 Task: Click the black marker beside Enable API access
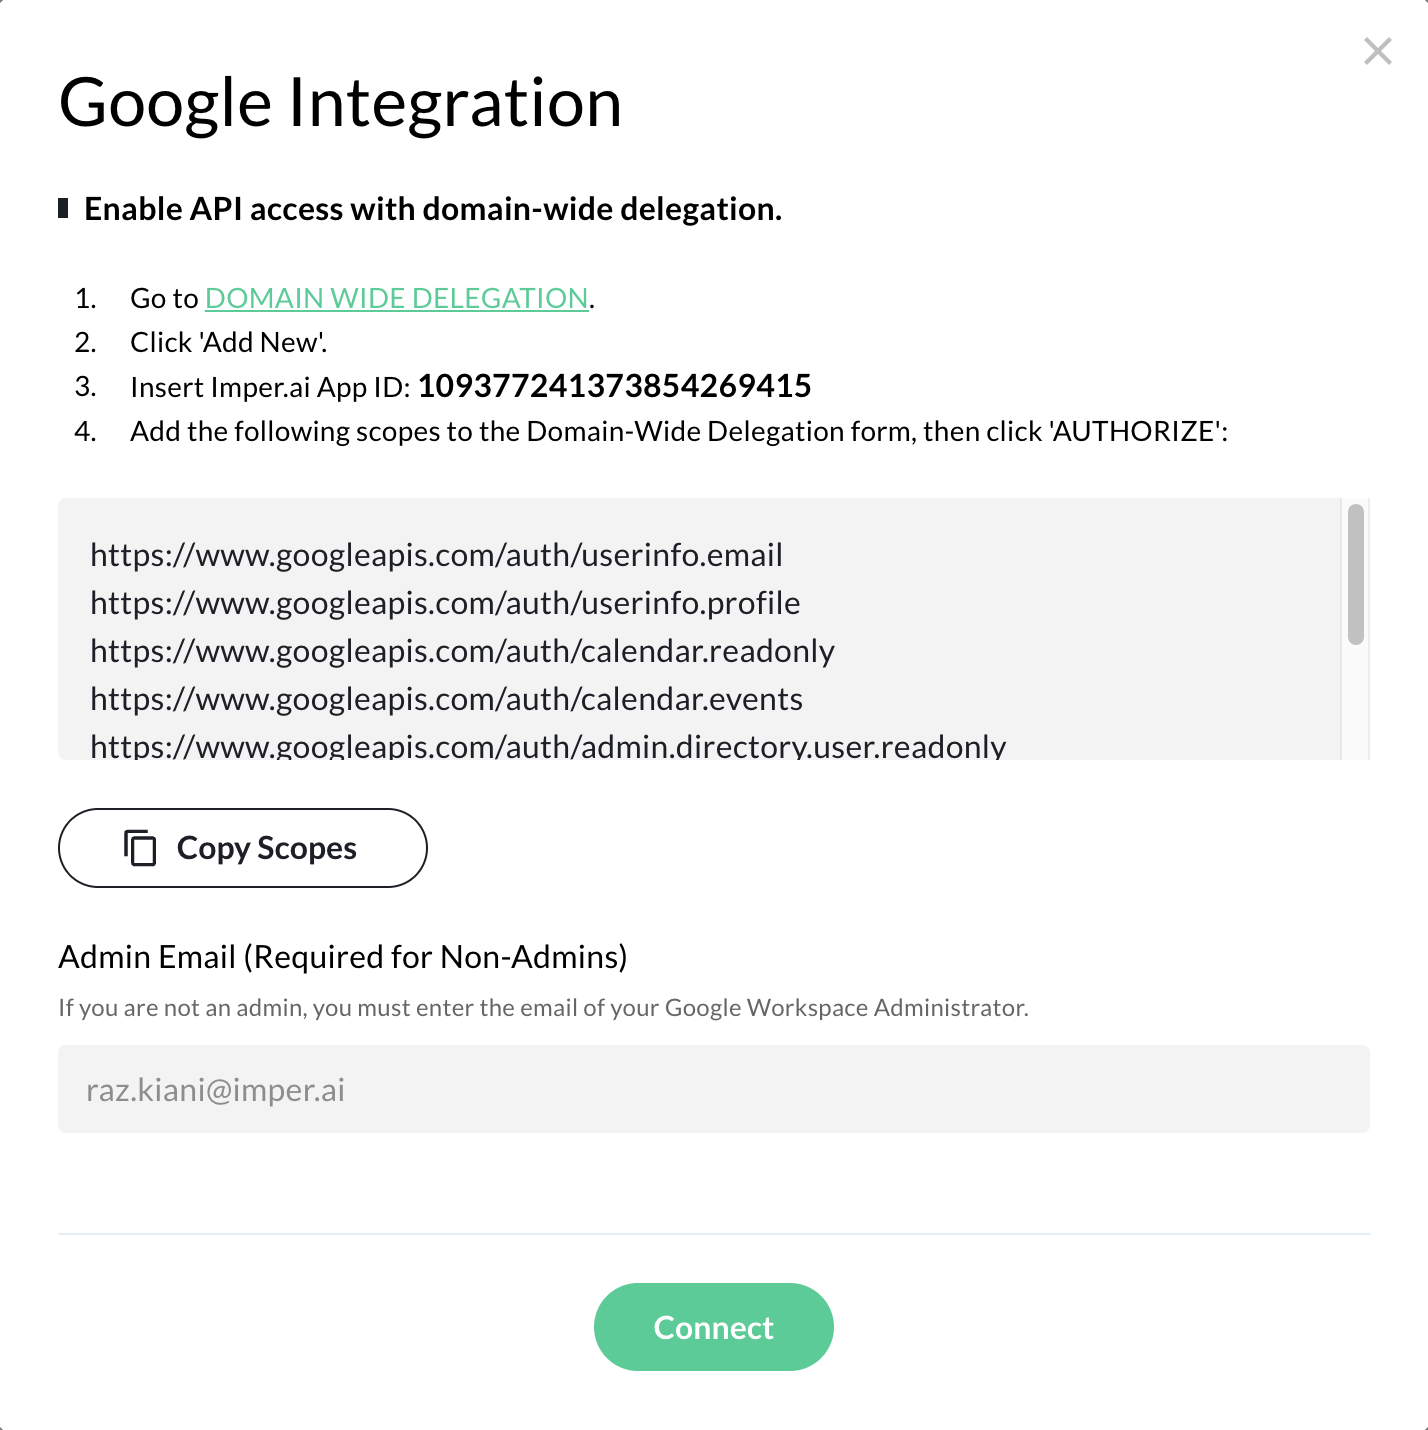click(x=63, y=208)
